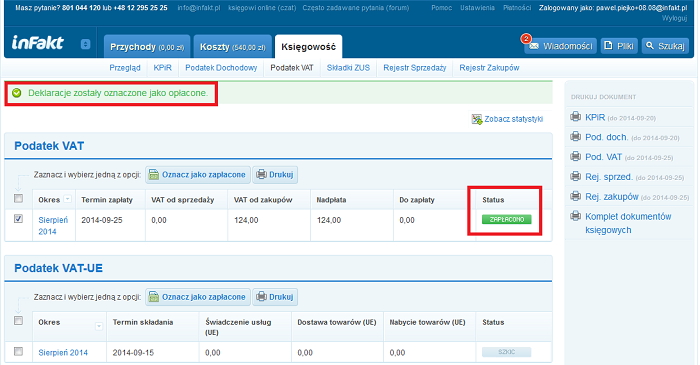Click Oznacz jako zapłacone in Podatek VAT
Screen dimensions: 700x365
pyautogui.click(x=197, y=175)
